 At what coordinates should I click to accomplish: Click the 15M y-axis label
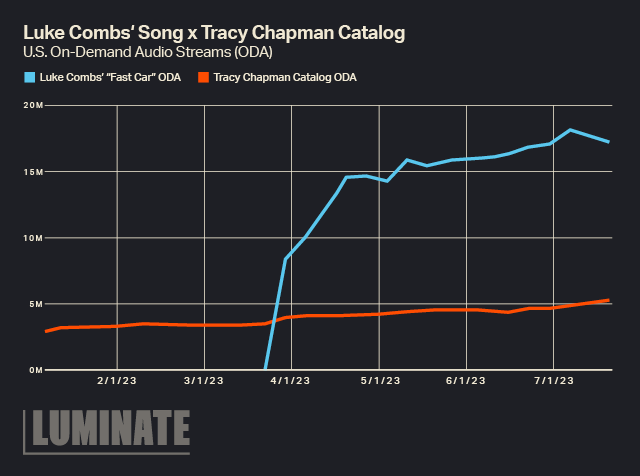[33, 172]
